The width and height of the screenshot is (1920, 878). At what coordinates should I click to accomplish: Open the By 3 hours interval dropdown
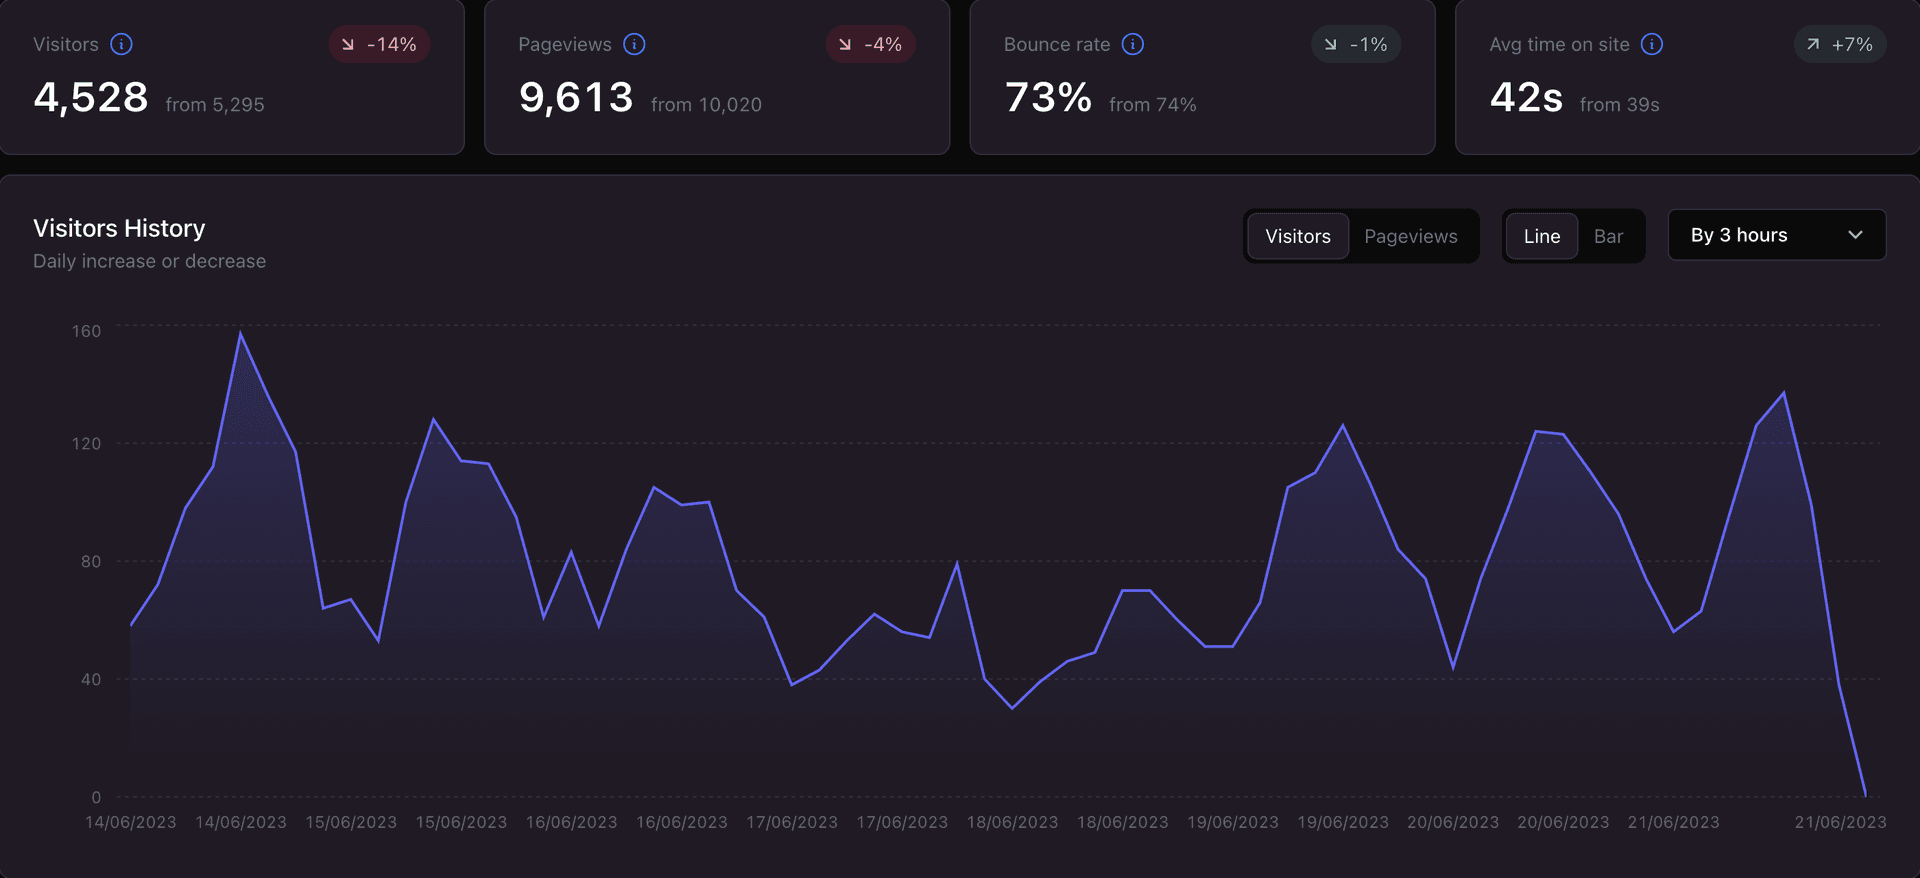click(x=1777, y=235)
